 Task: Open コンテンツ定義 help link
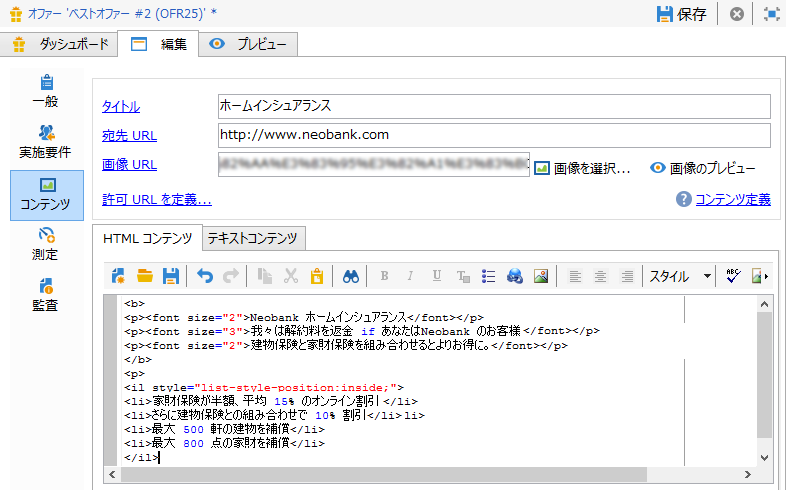[x=733, y=199]
